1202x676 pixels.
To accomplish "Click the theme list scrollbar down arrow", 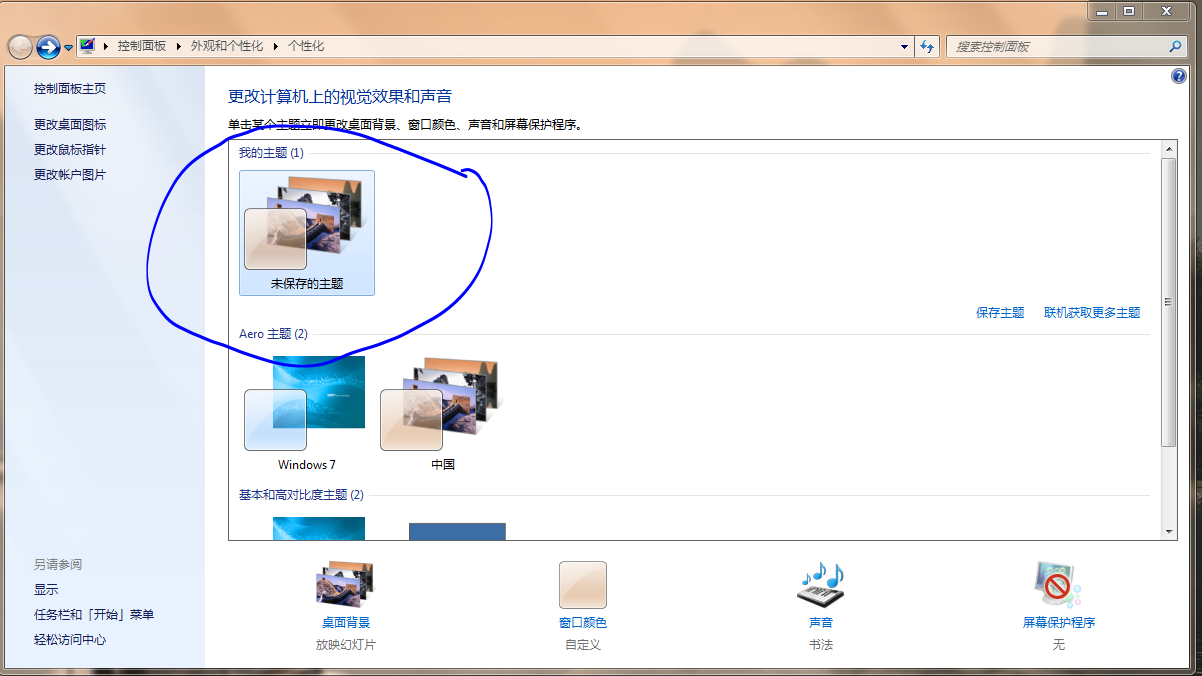I will pyautogui.click(x=1168, y=531).
